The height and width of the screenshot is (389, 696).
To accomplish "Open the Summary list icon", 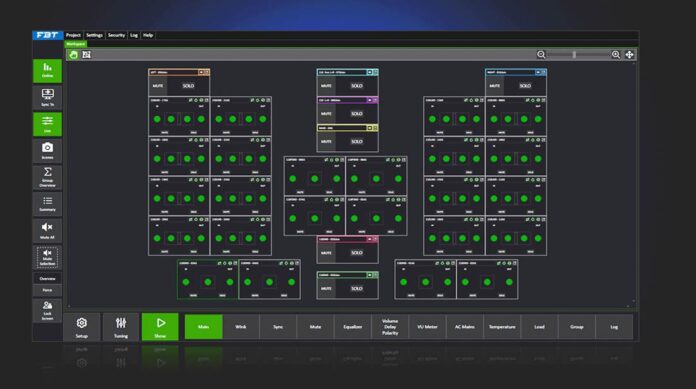I will (x=47, y=204).
